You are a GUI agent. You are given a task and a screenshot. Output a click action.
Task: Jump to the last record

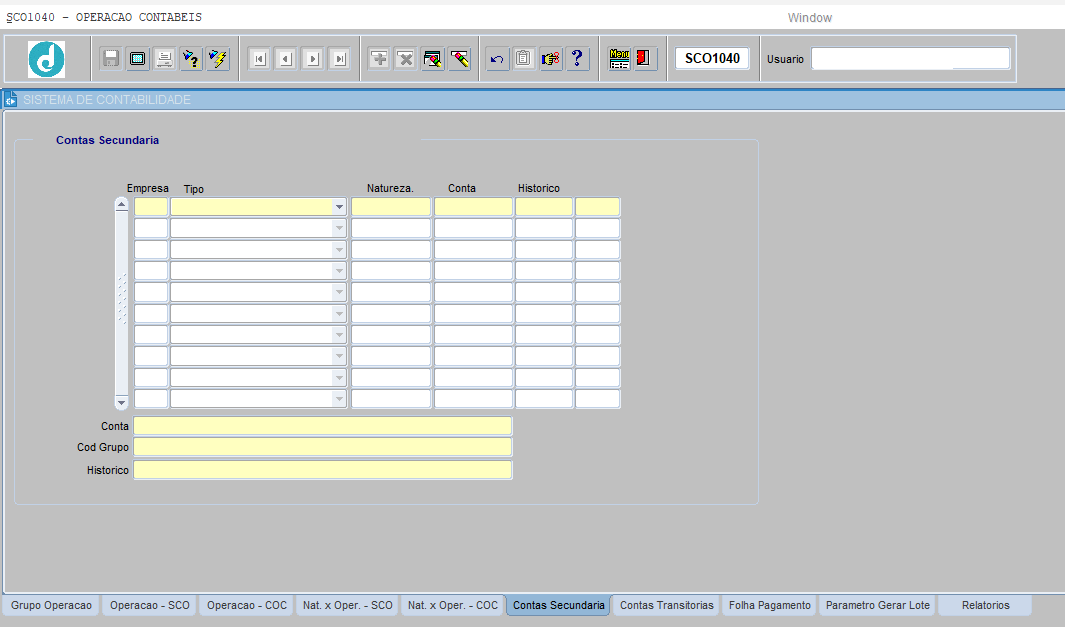pos(340,59)
